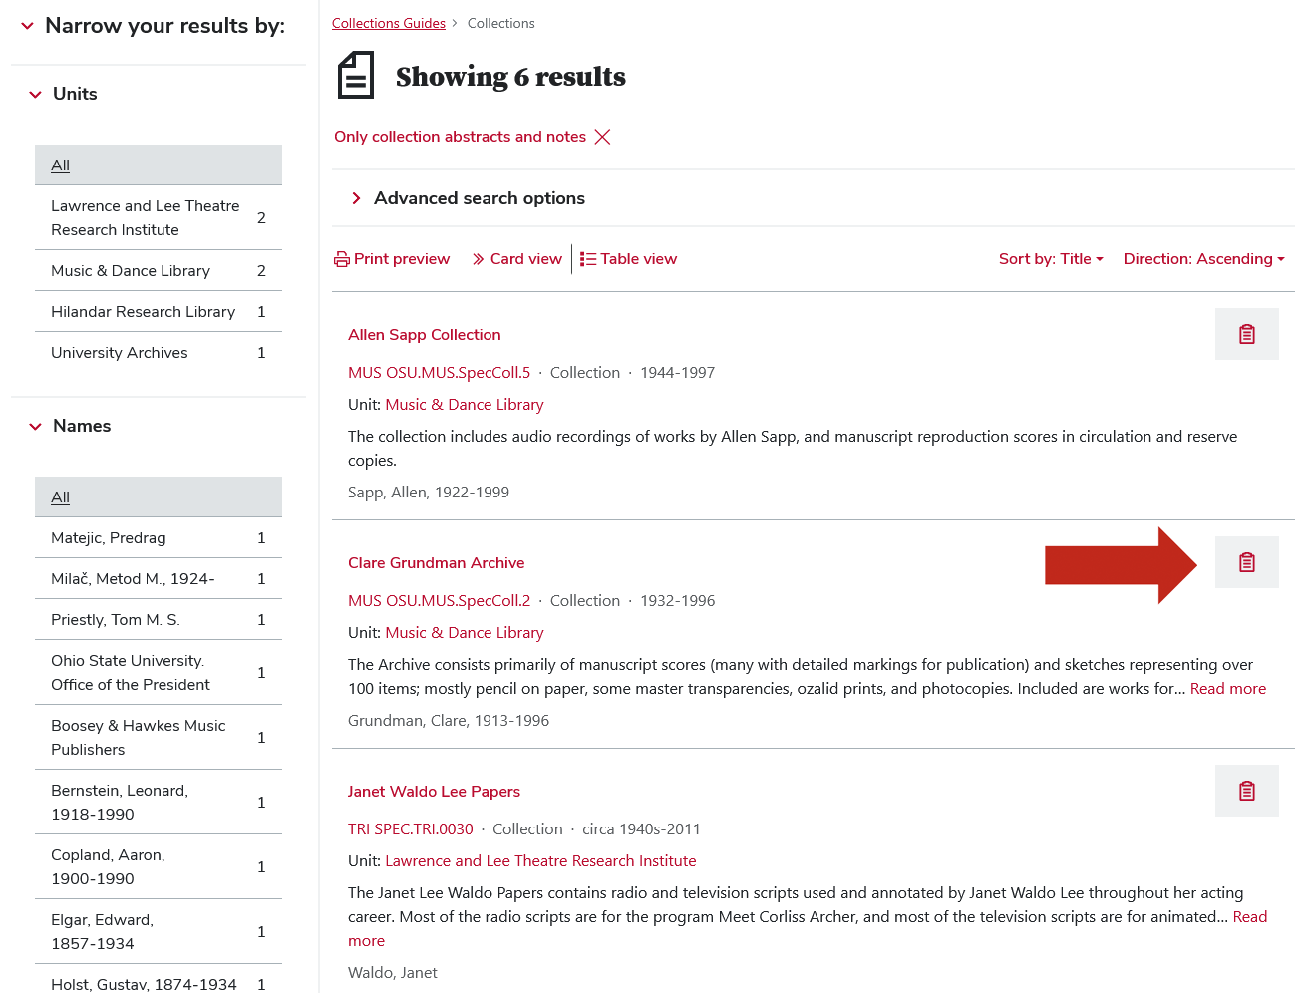The width and height of the screenshot is (1307, 993).
Task: Open MUS OSU.MUS.SpecColl.5 identifier link
Action: (x=439, y=373)
